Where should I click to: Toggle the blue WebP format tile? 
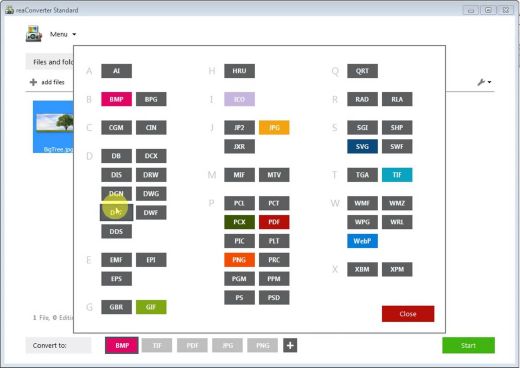362,241
